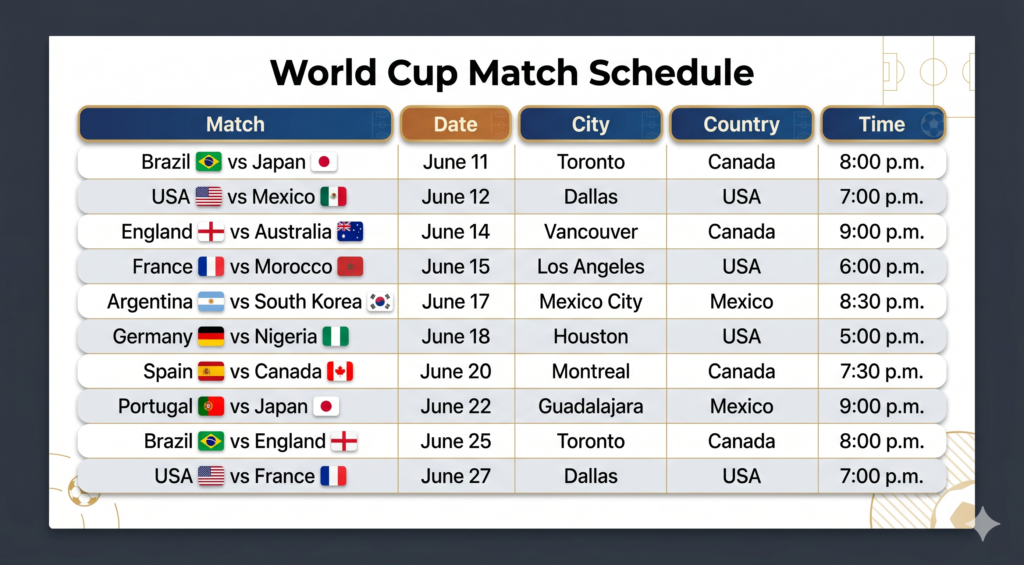1024x565 pixels.
Task: Select the Match column header
Action: click(235, 124)
